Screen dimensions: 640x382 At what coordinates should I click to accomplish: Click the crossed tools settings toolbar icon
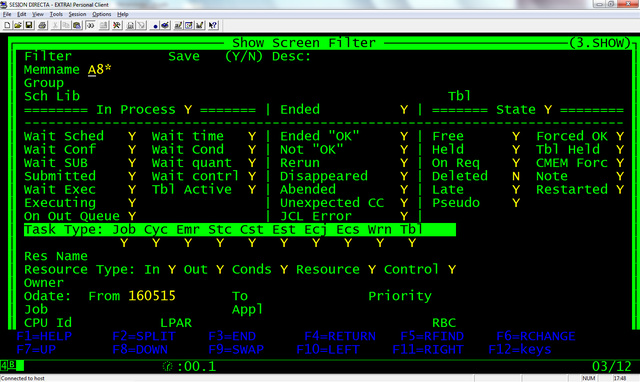pyautogui.click(x=117, y=25)
